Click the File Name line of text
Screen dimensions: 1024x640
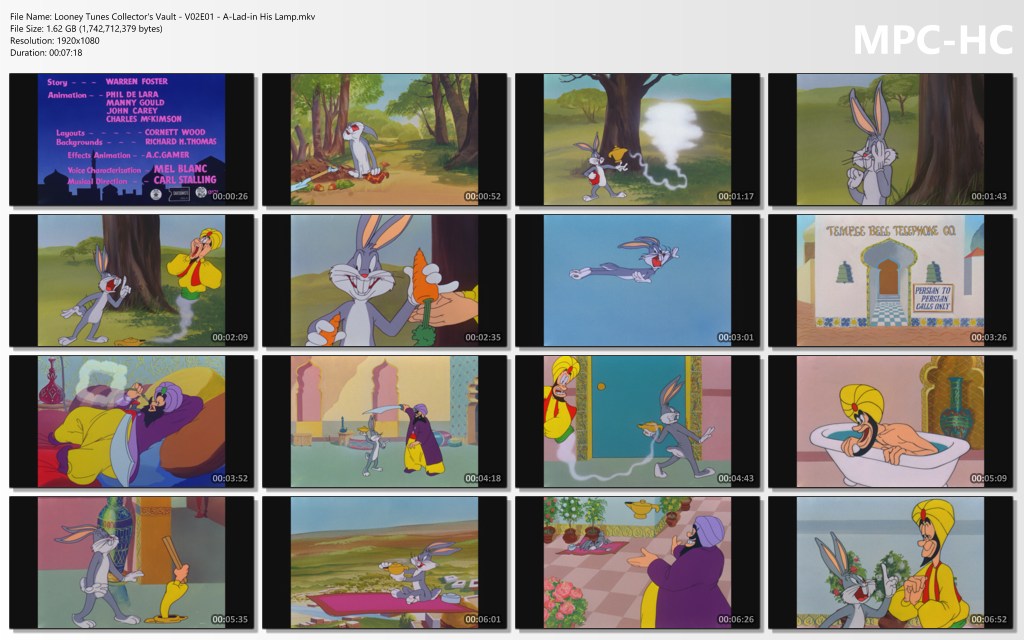(163, 16)
